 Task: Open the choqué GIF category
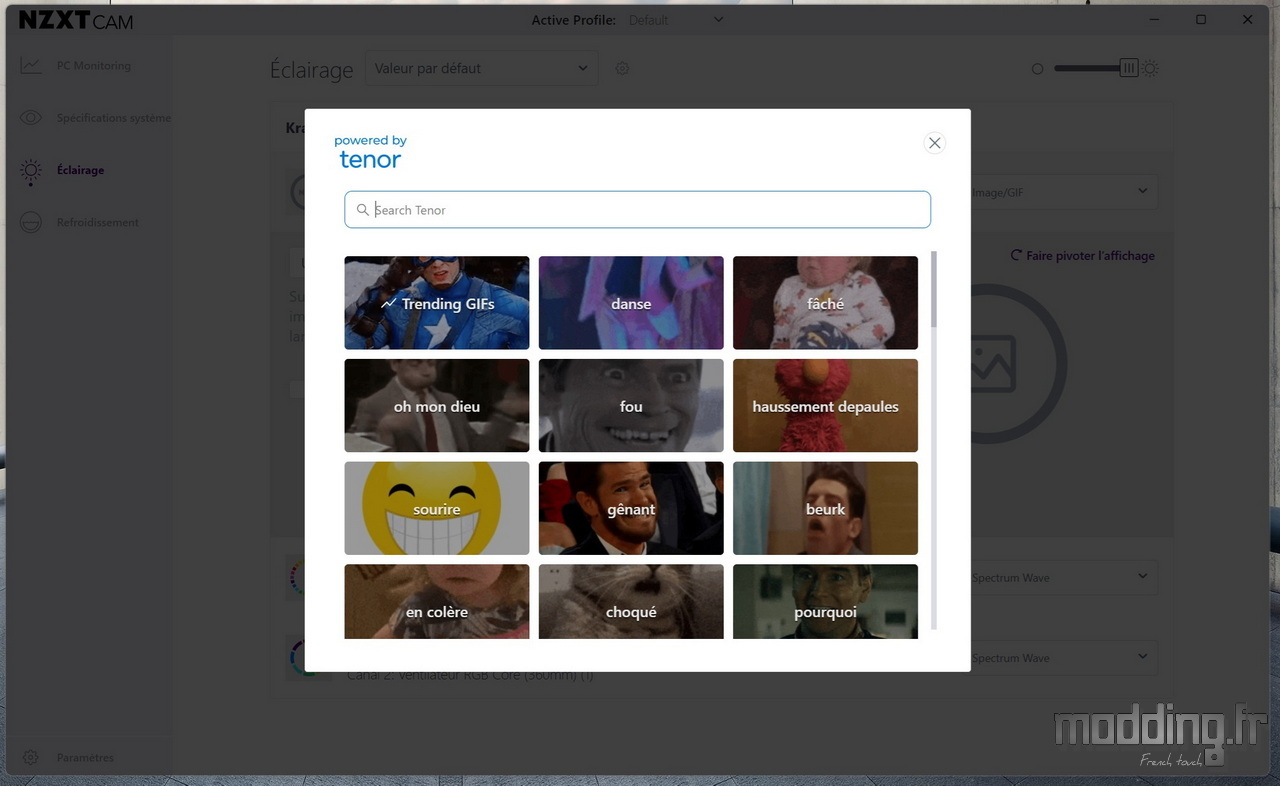tap(631, 602)
